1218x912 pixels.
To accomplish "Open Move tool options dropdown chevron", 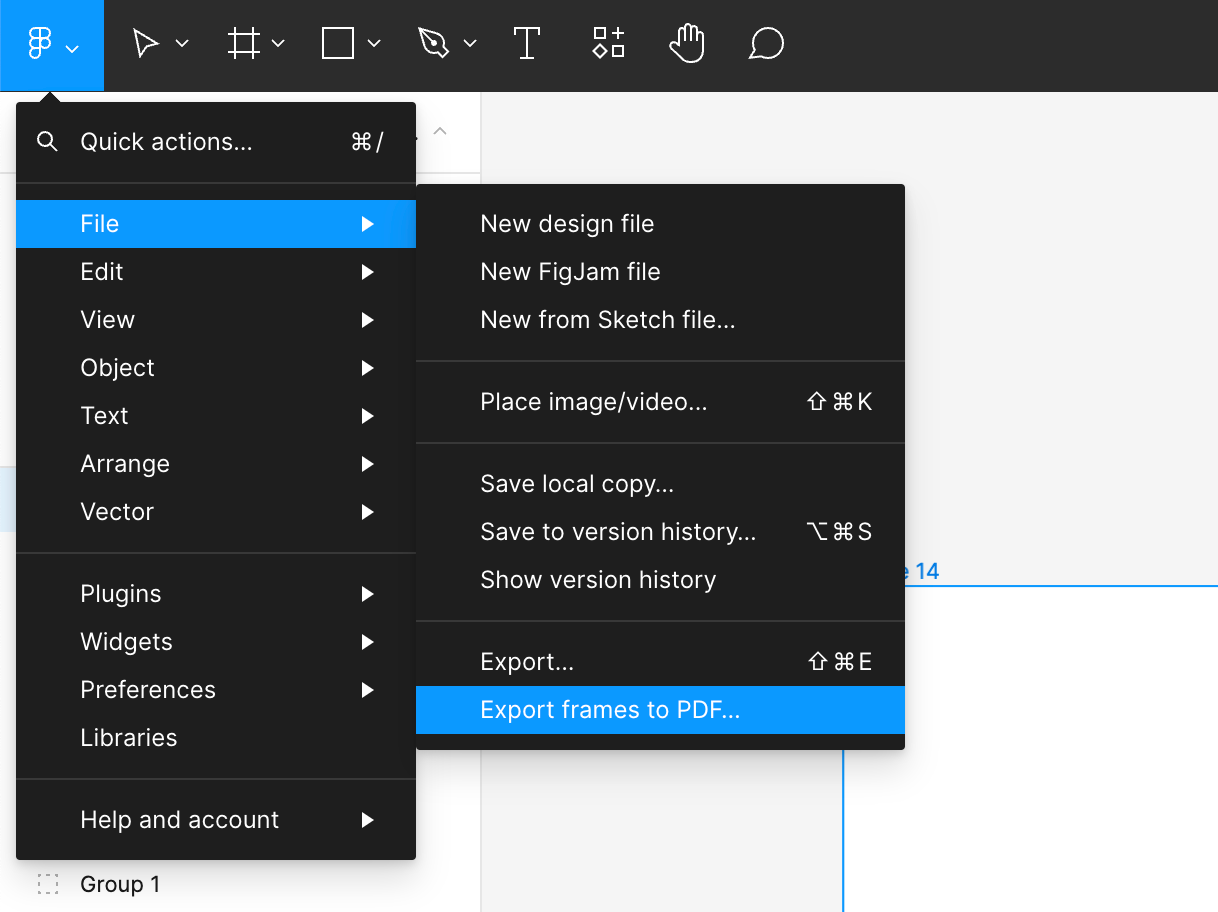I will pyautogui.click(x=182, y=44).
